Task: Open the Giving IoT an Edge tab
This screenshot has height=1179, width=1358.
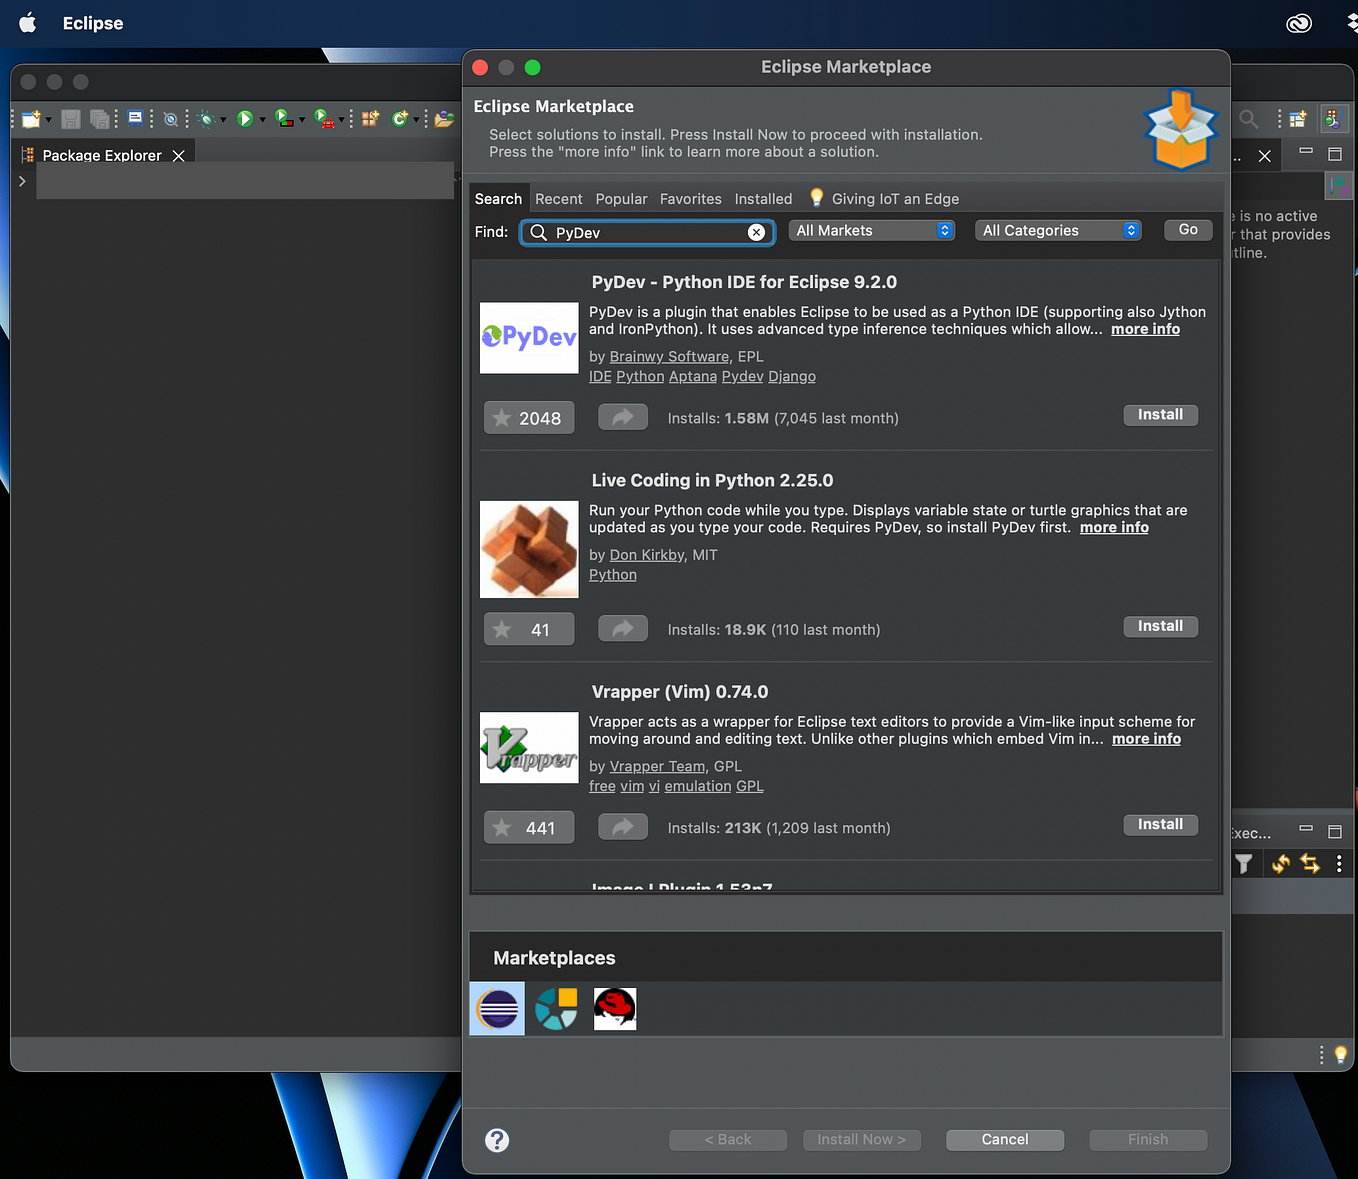Action: pos(885,199)
